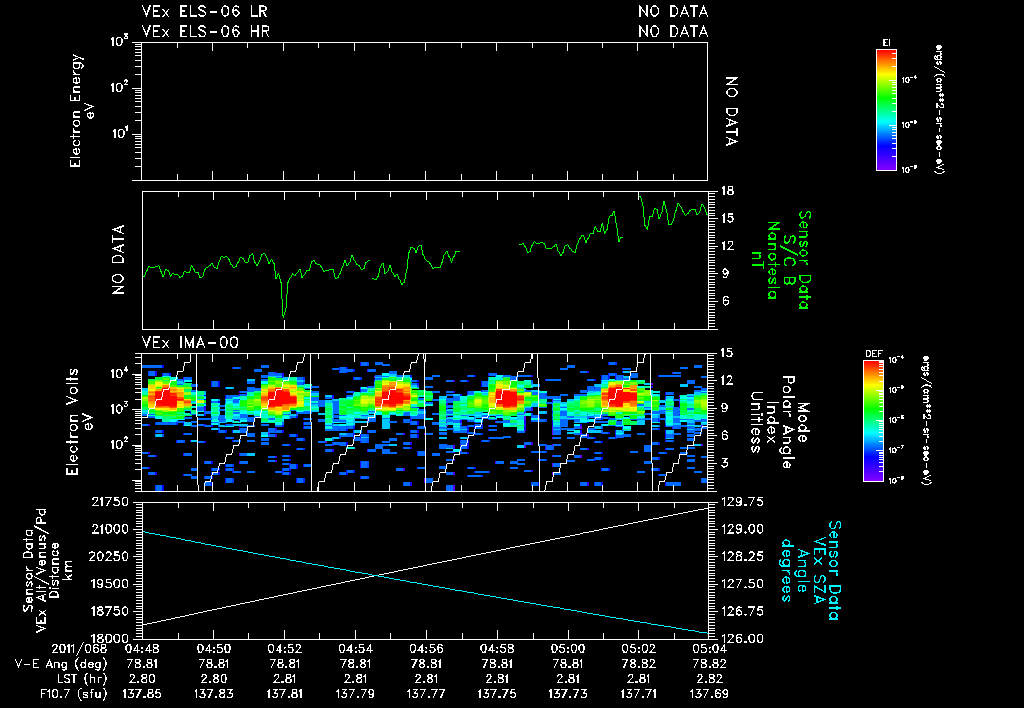Click the 127.50 SZA axis tick

(743, 584)
